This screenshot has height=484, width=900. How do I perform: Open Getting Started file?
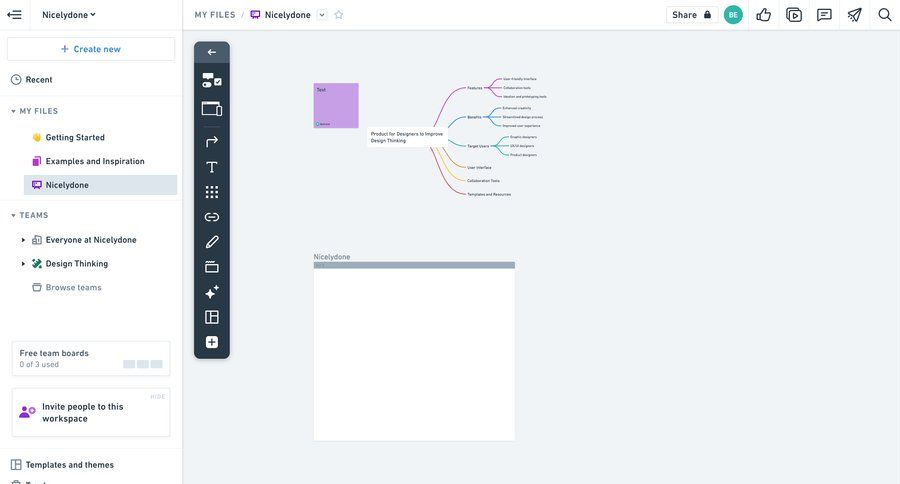pos(68,137)
